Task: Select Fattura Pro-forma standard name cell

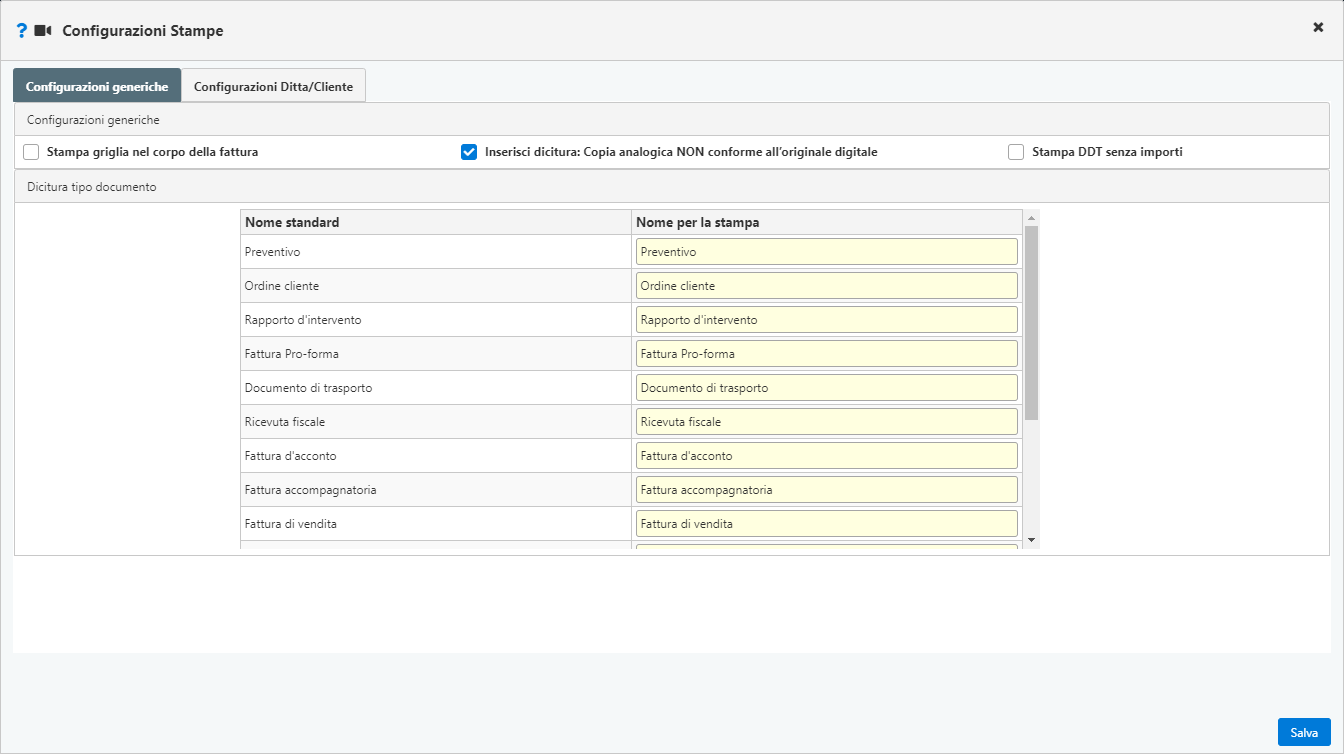Action: coord(436,354)
